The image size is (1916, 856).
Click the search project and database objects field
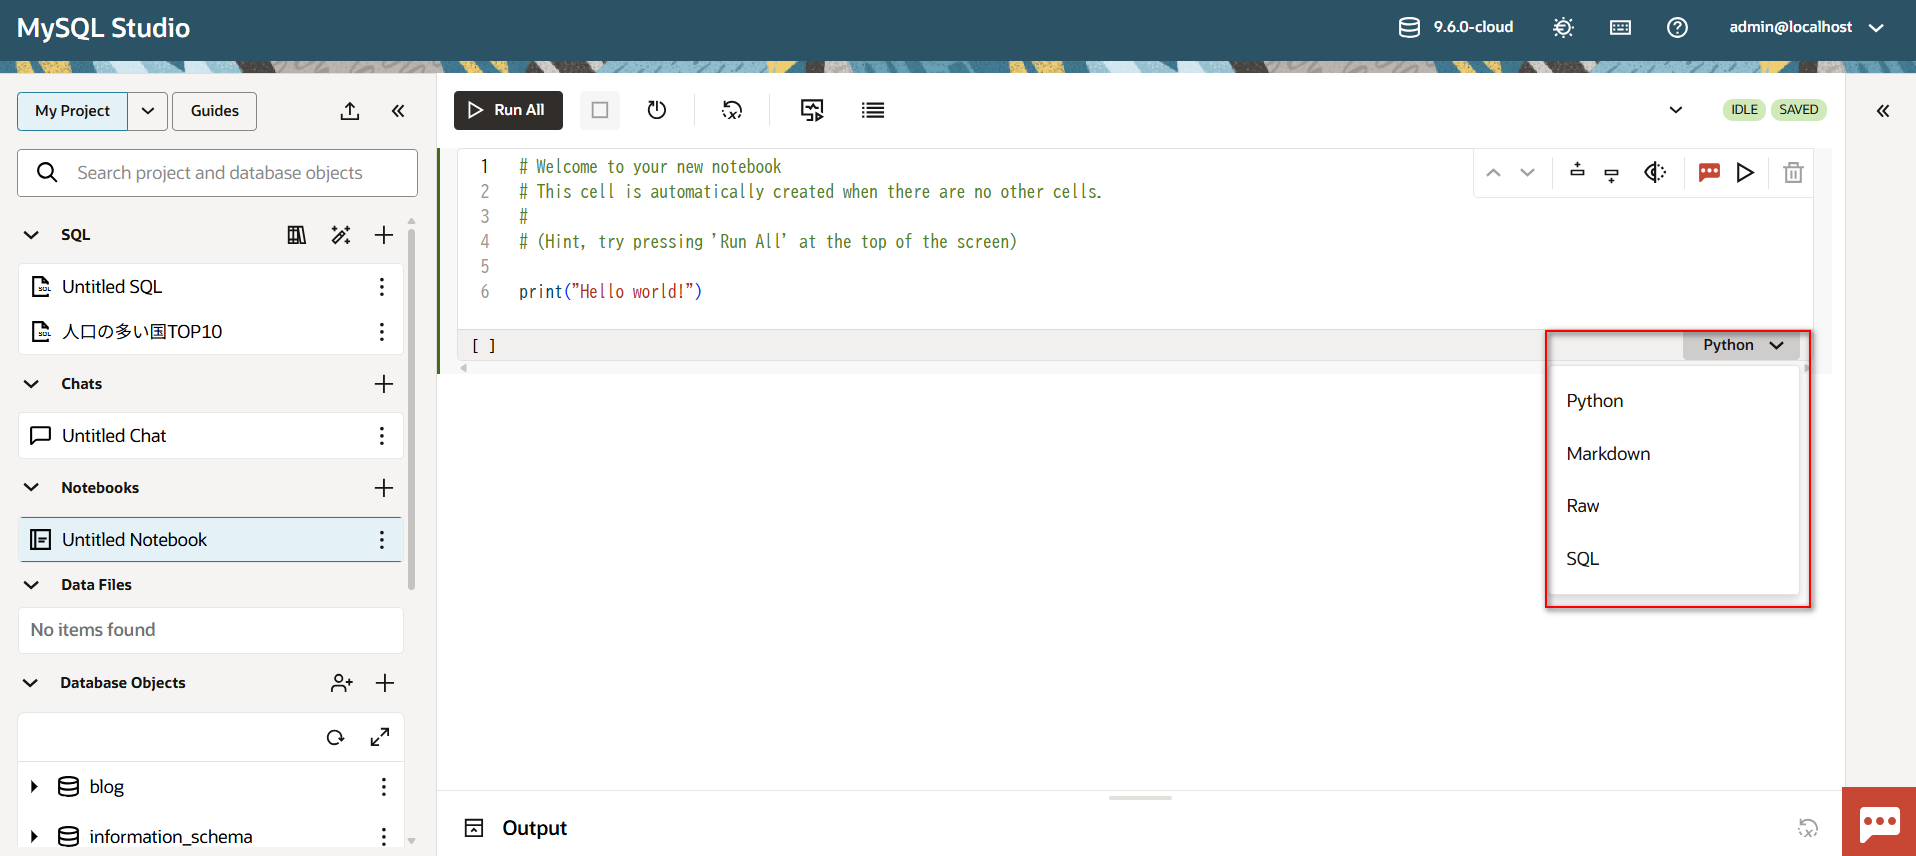click(218, 173)
